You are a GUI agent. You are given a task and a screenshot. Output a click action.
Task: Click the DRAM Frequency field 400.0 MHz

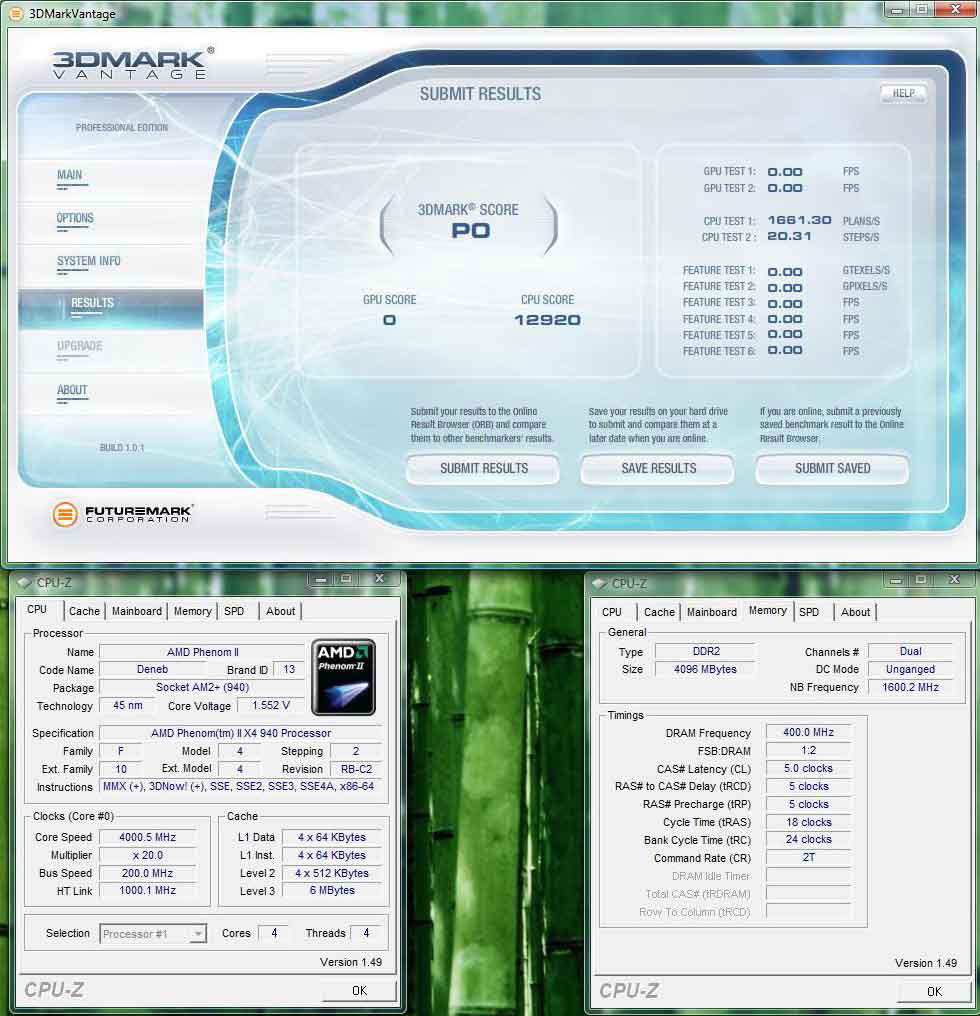coord(808,732)
